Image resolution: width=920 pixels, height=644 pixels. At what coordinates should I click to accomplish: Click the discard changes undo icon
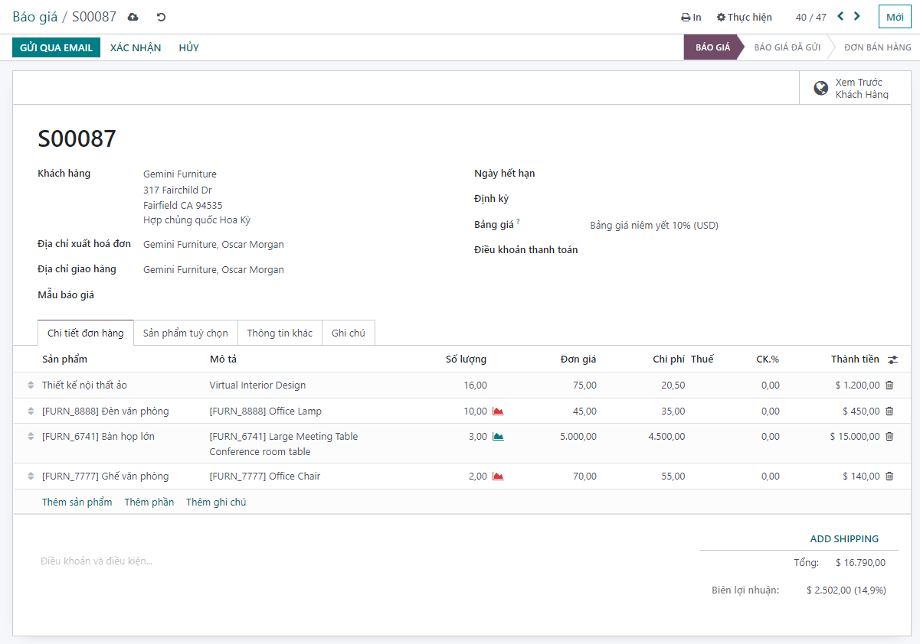[x=161, y=17]
